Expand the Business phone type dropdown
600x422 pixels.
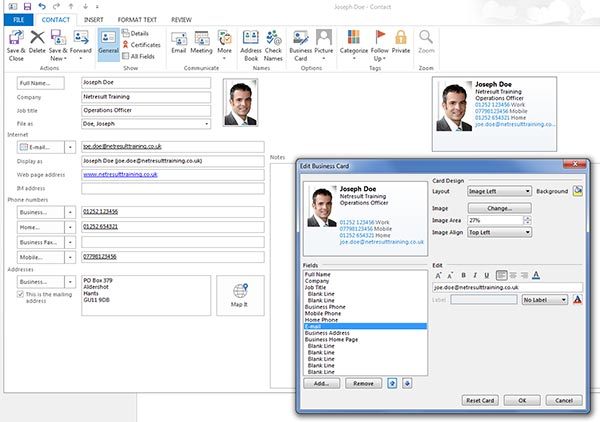point(70,212)
